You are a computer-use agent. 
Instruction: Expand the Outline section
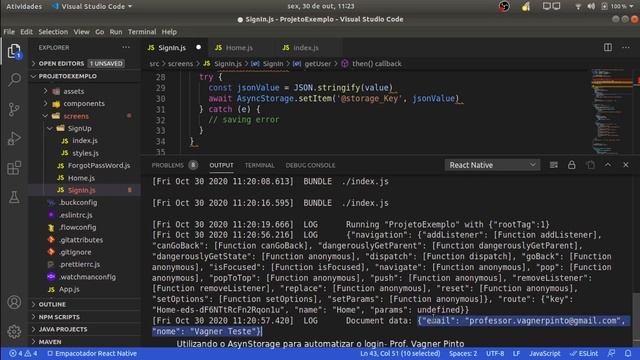tap(84, 304)
